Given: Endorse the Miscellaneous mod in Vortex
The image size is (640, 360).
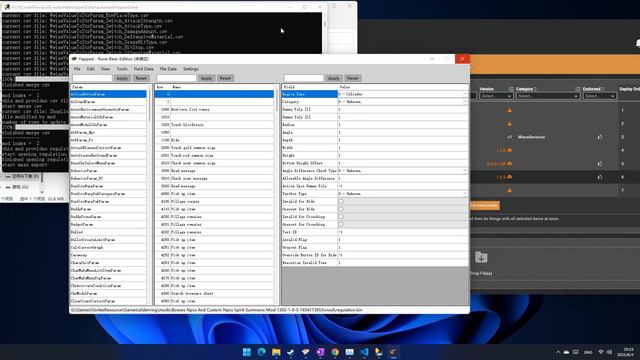Looking at the screenshot, I should pyautogui.click(x=600, y=137).
